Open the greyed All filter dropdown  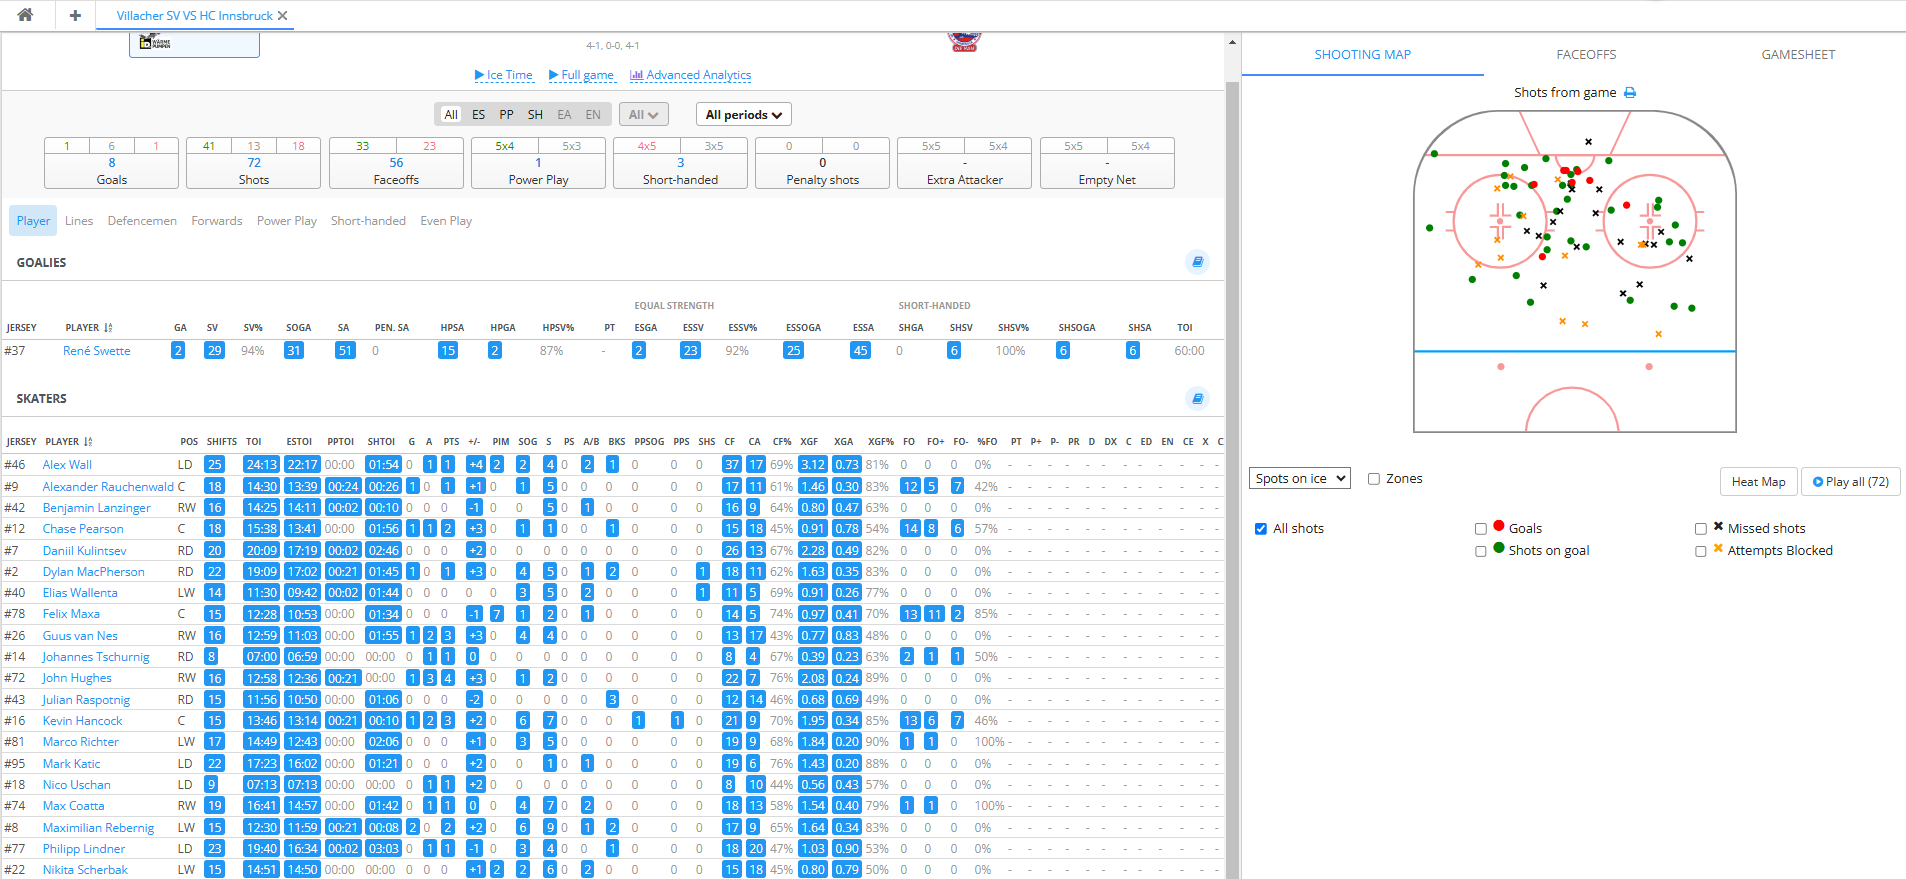pos(643,115)
